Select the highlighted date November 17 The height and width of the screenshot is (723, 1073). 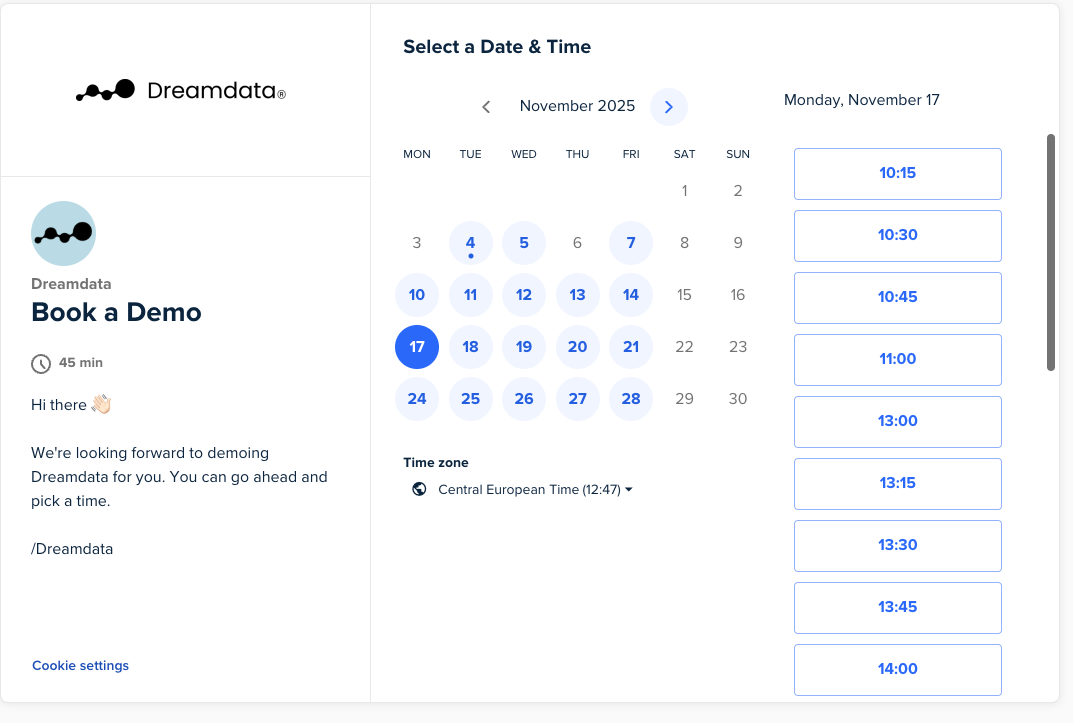(x=417, y=347)
